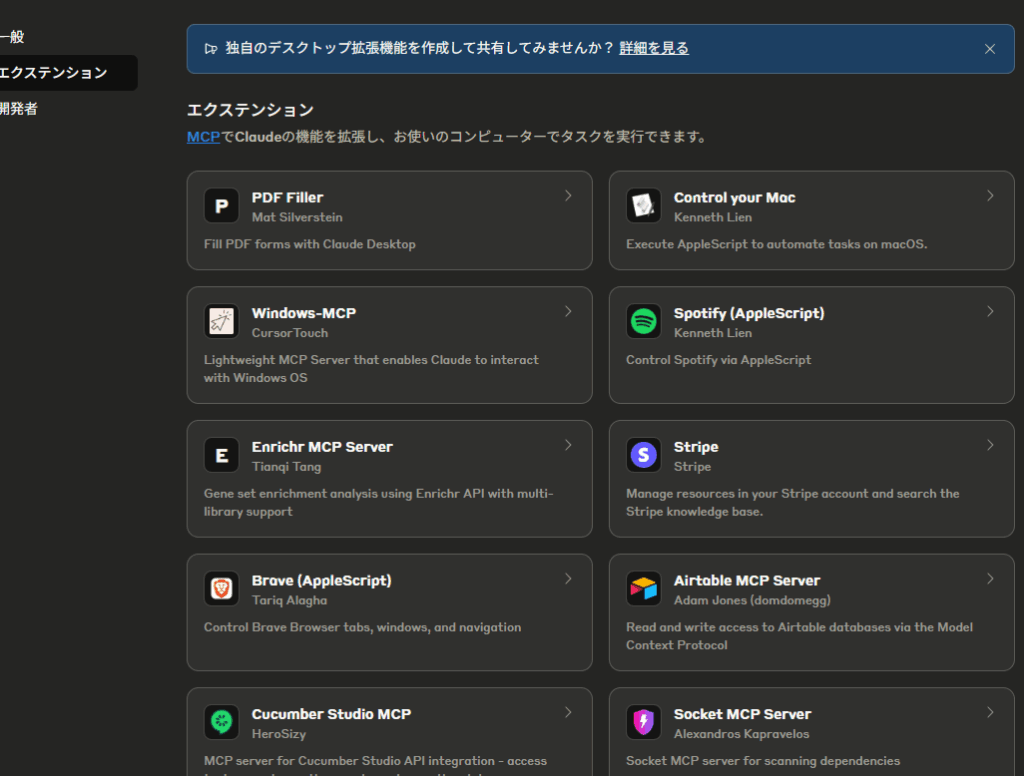Click the Socket MCP Server shield icon
The image size is (1024, 776).
pos(643,722)
